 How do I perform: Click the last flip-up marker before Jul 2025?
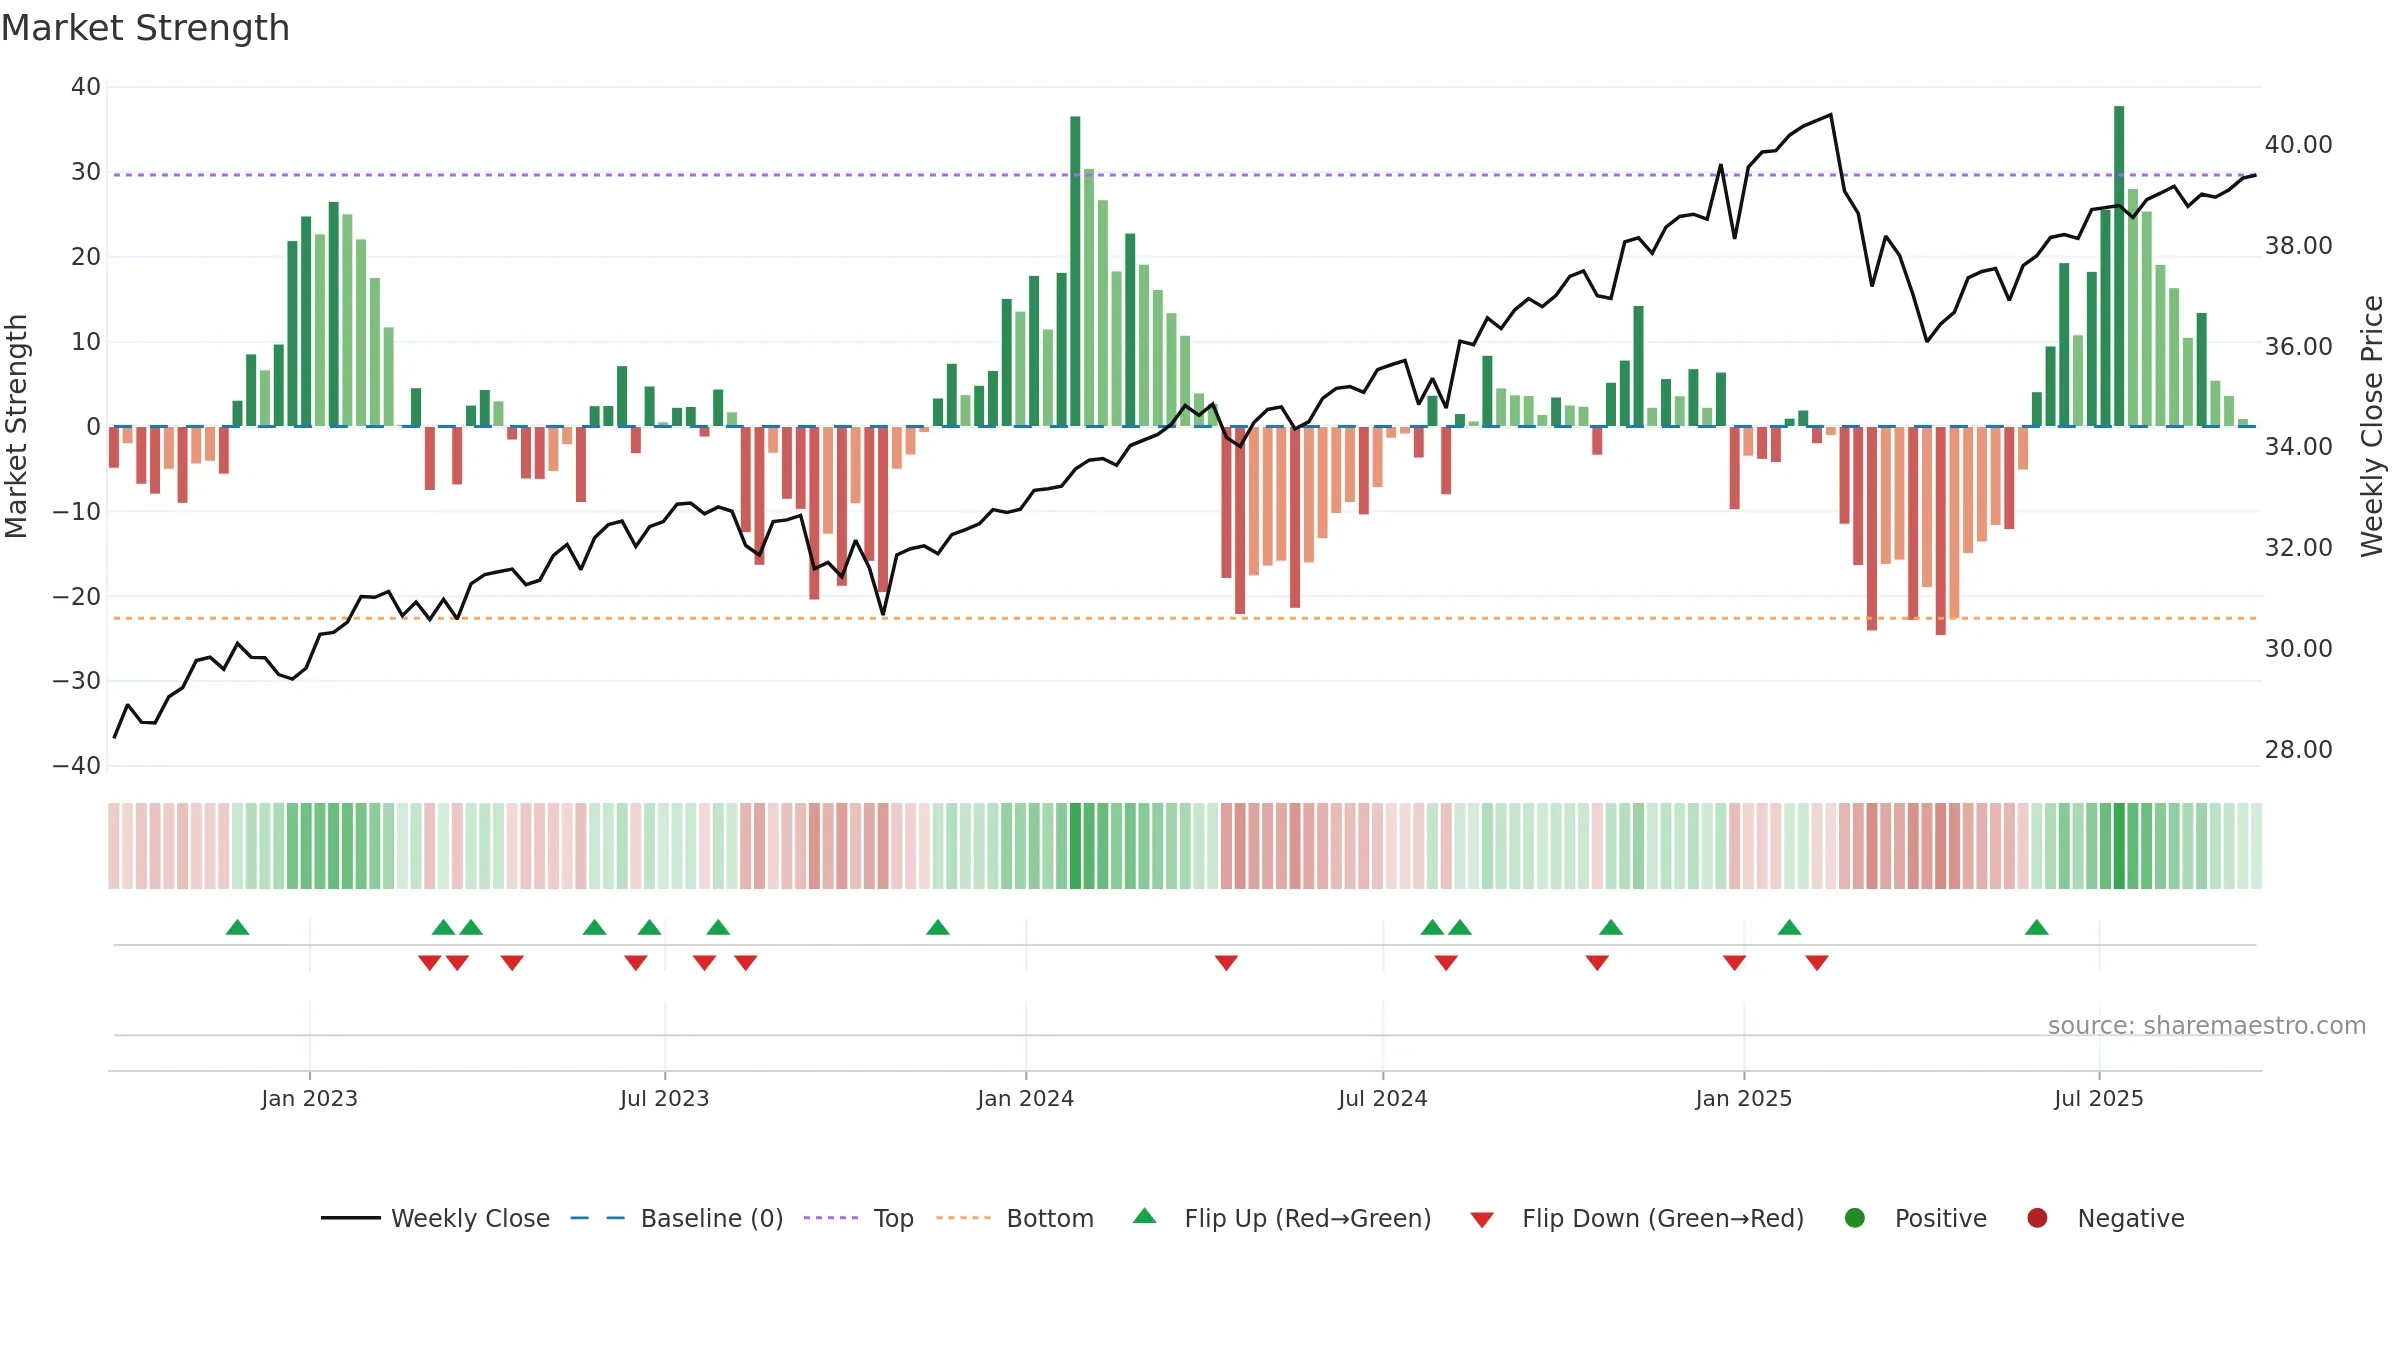point(2037,927)
